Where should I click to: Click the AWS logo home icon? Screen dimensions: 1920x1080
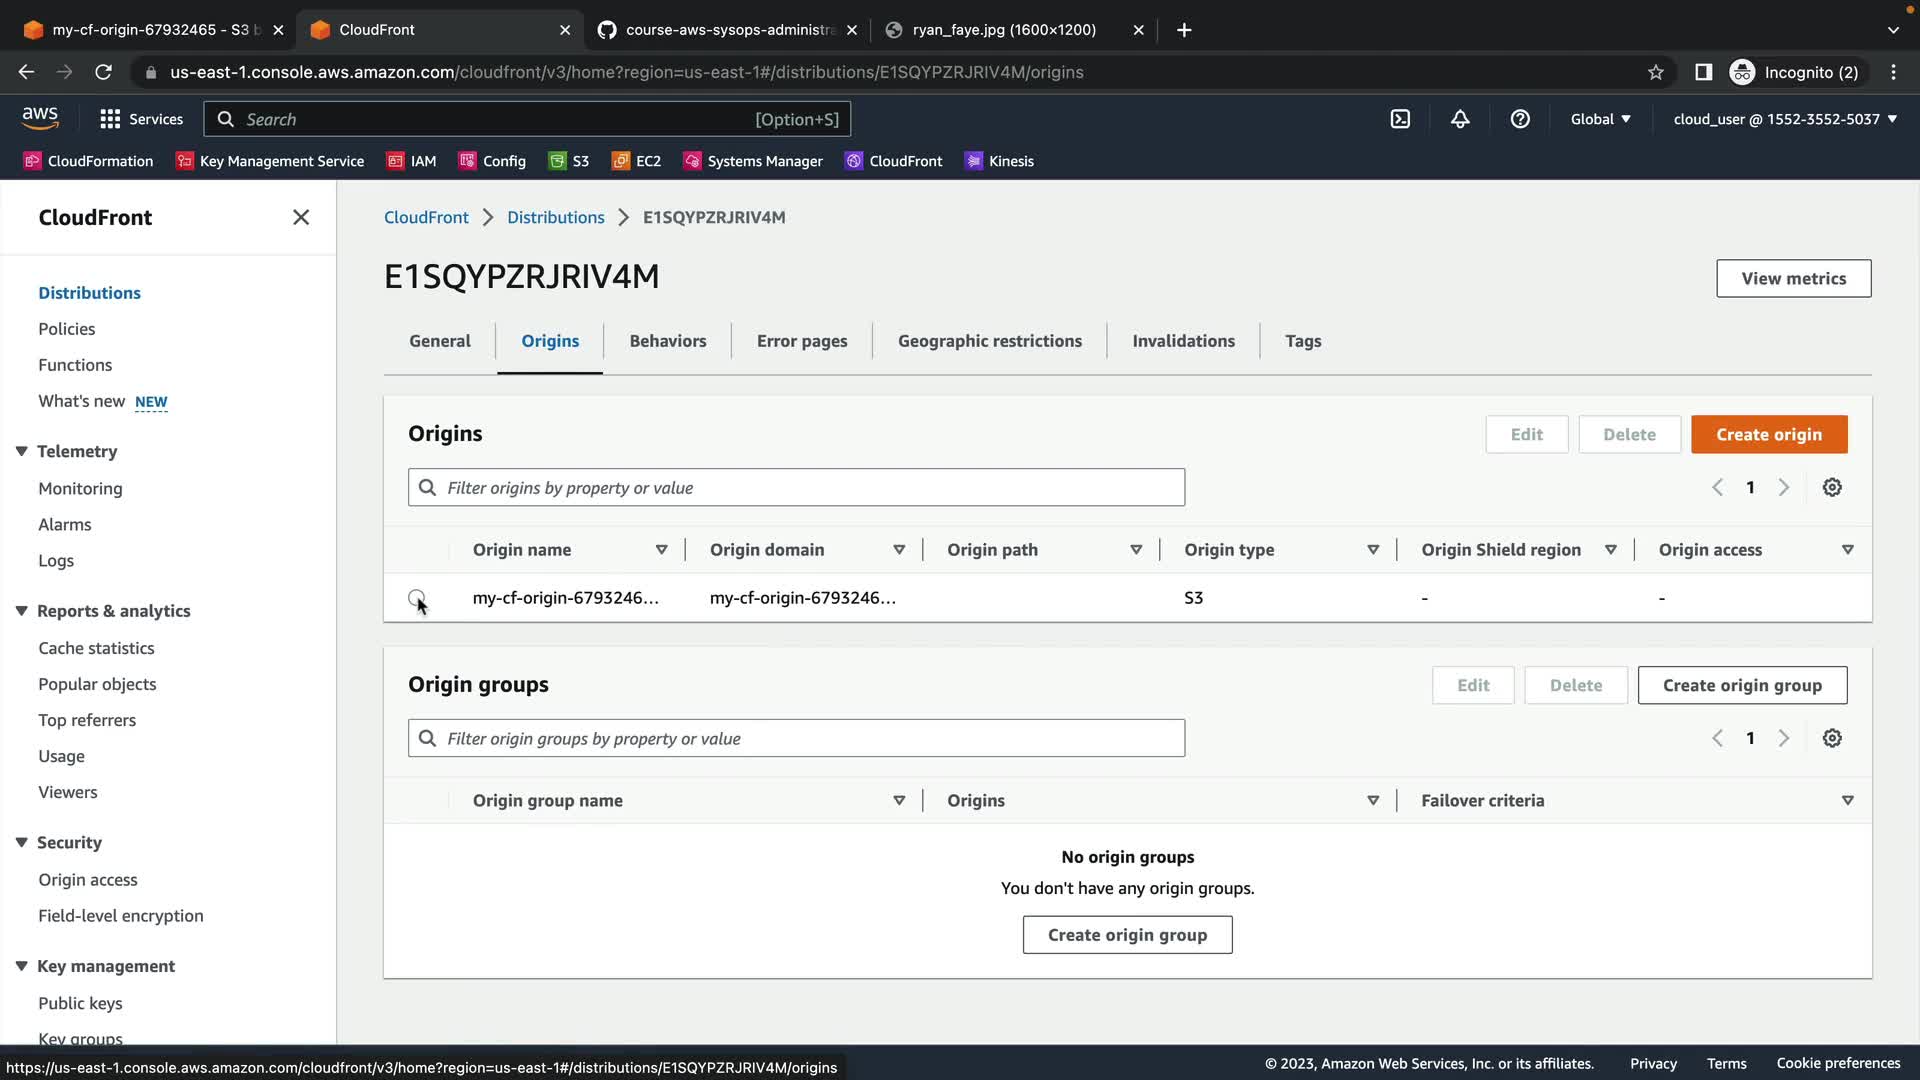(x=40, y=118)
